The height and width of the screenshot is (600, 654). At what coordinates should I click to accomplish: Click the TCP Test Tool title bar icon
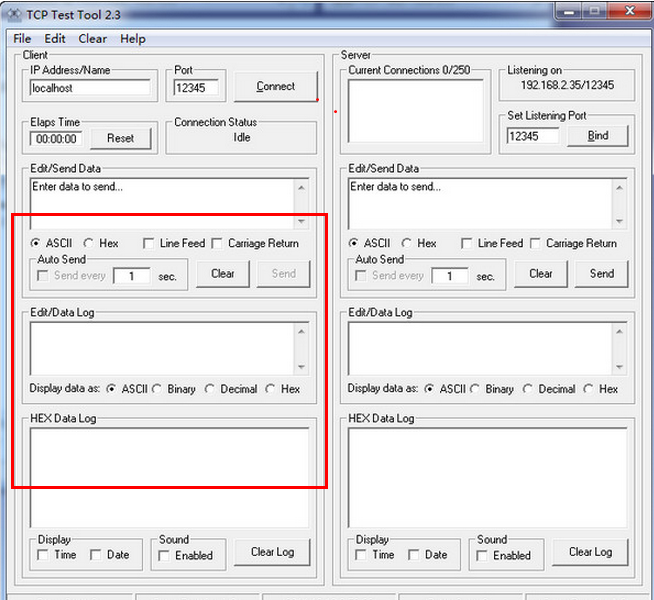[x=14, y=15]
